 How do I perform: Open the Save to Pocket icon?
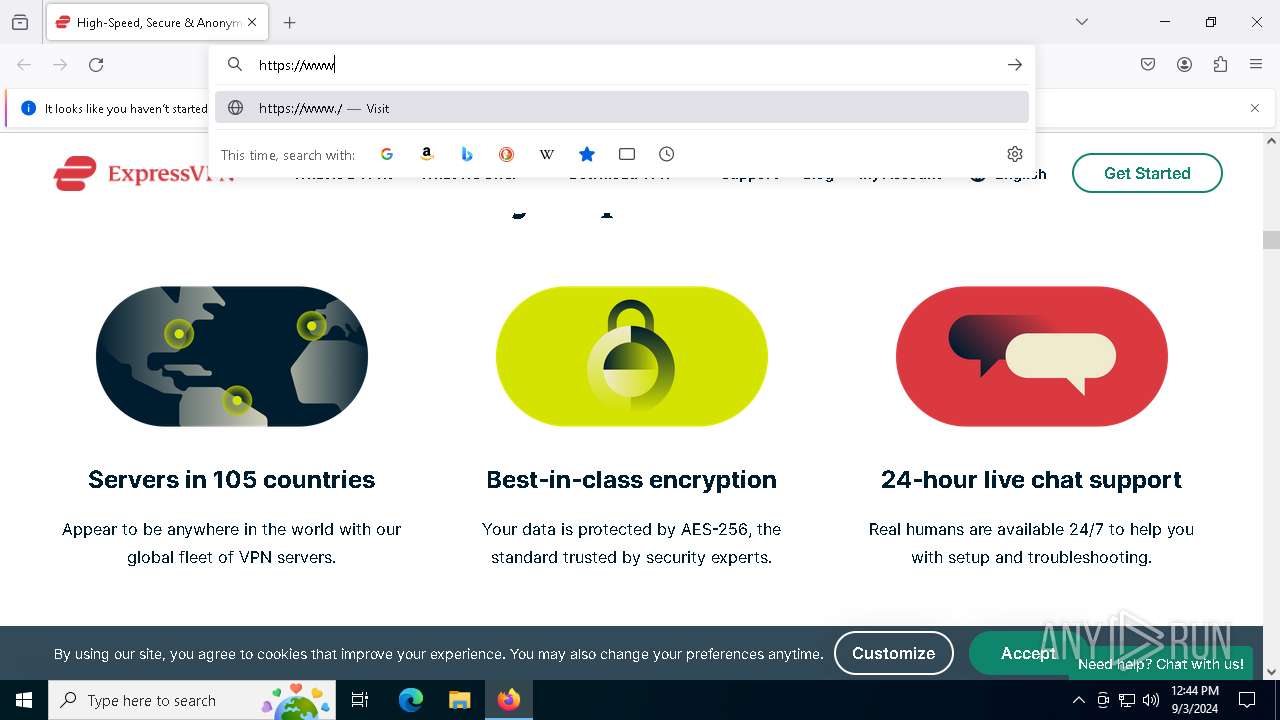pos(1148,65)
